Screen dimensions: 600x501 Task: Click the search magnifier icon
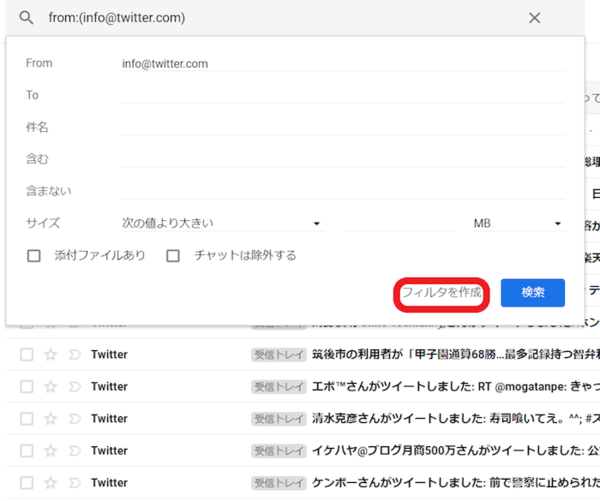pos(26,18)
